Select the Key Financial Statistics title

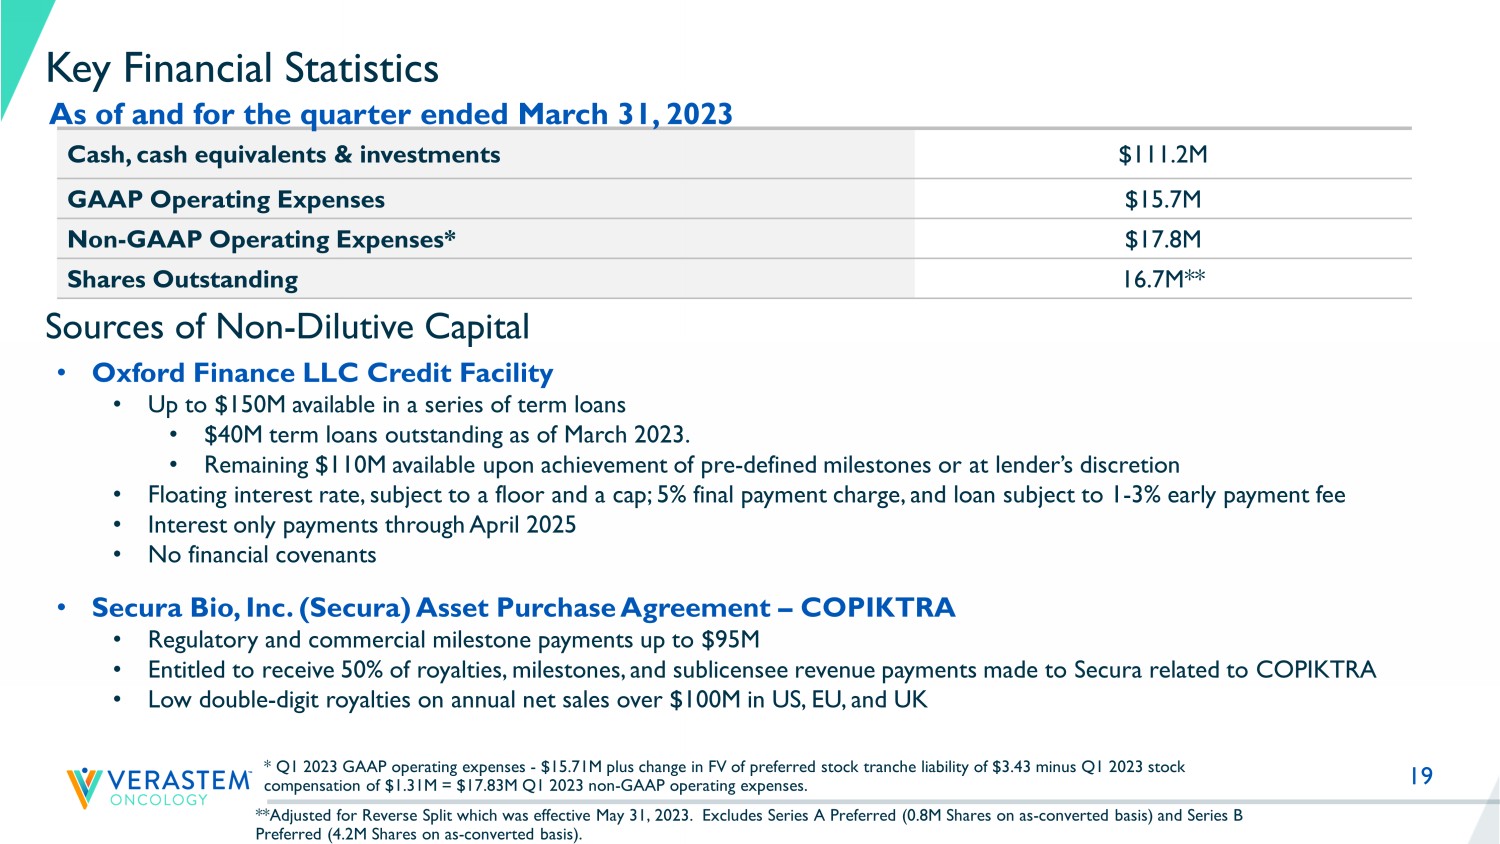pos(242,69)
